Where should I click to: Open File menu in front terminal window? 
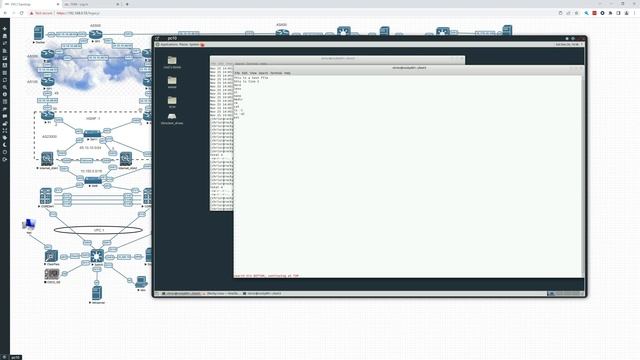click(237, 73)
